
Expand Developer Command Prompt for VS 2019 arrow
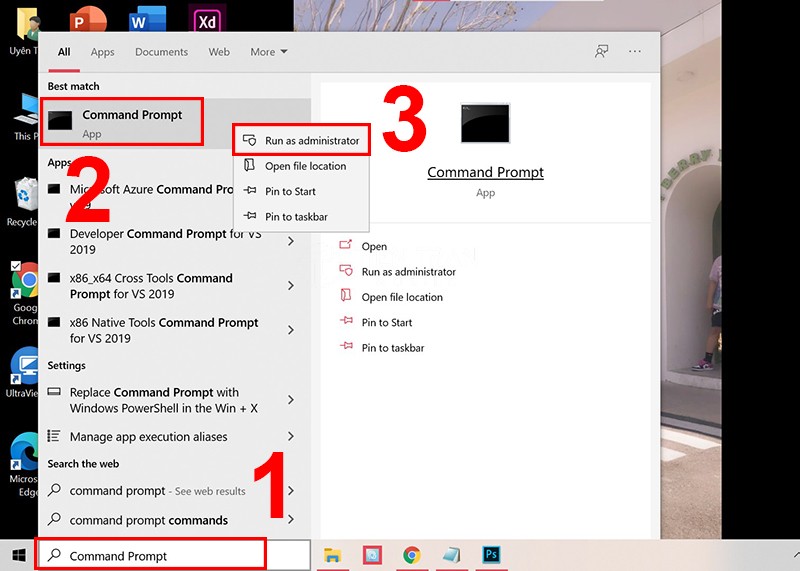click(x=291, y=241)
